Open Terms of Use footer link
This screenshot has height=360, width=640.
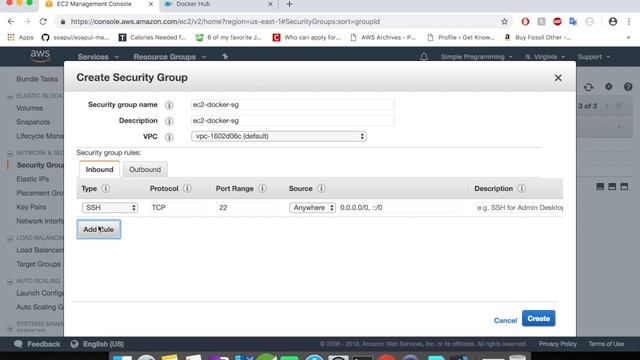606,344
